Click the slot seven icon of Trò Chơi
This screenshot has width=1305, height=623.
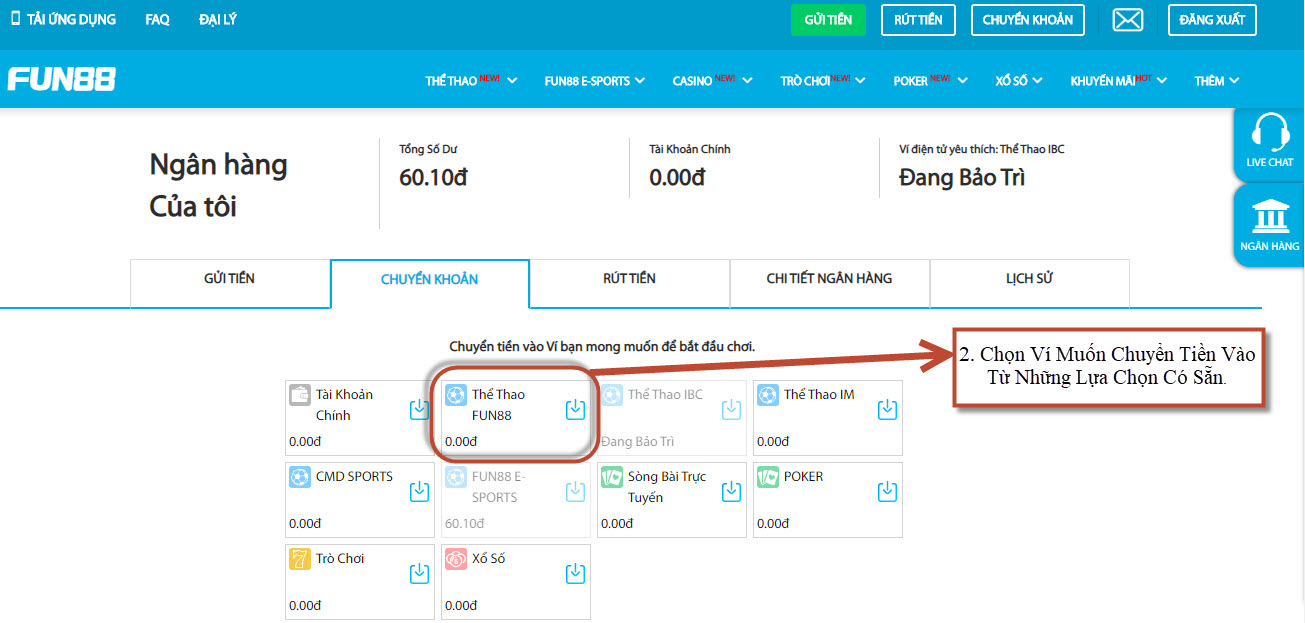point(299,559)
